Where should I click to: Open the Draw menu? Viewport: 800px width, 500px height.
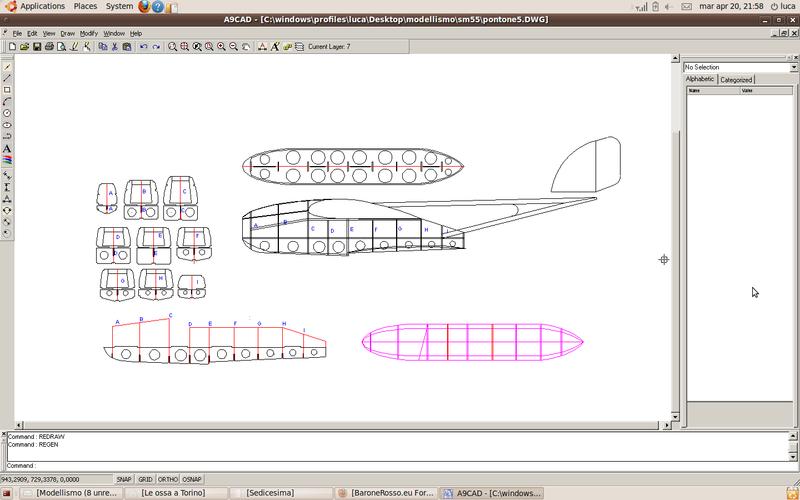[x=68, y=33]
